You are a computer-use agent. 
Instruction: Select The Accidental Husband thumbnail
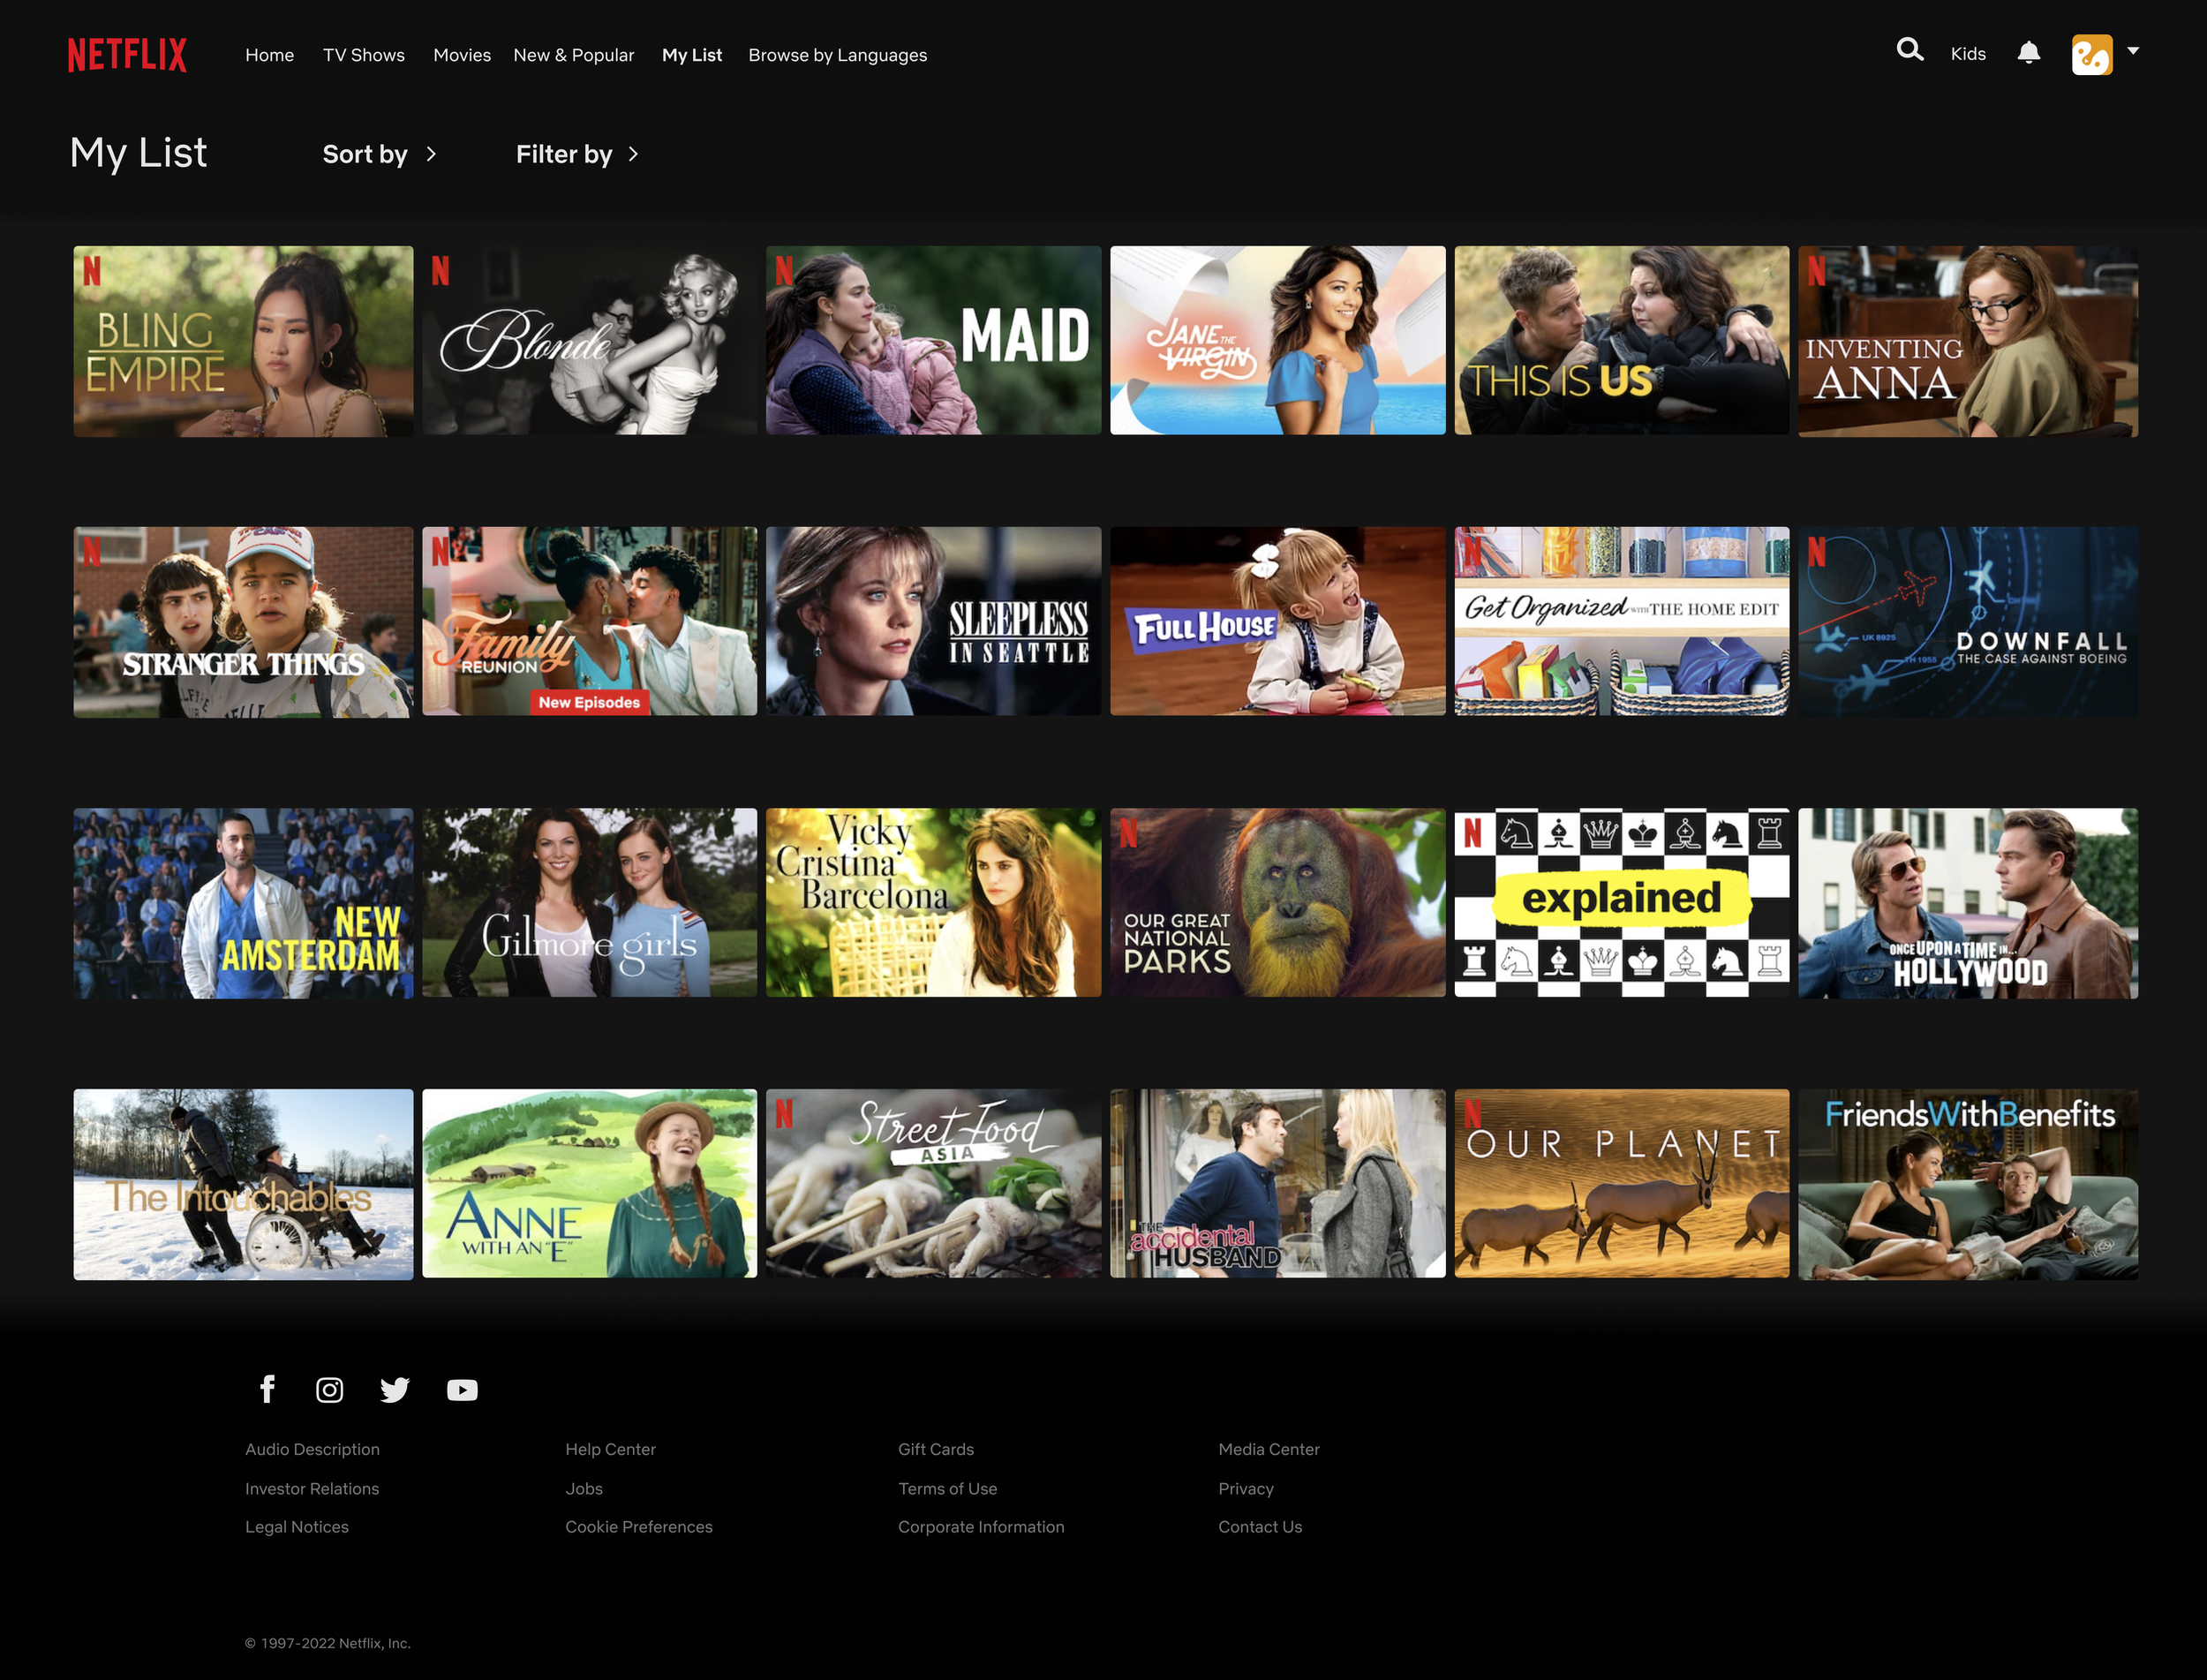coord(1277,1184)
